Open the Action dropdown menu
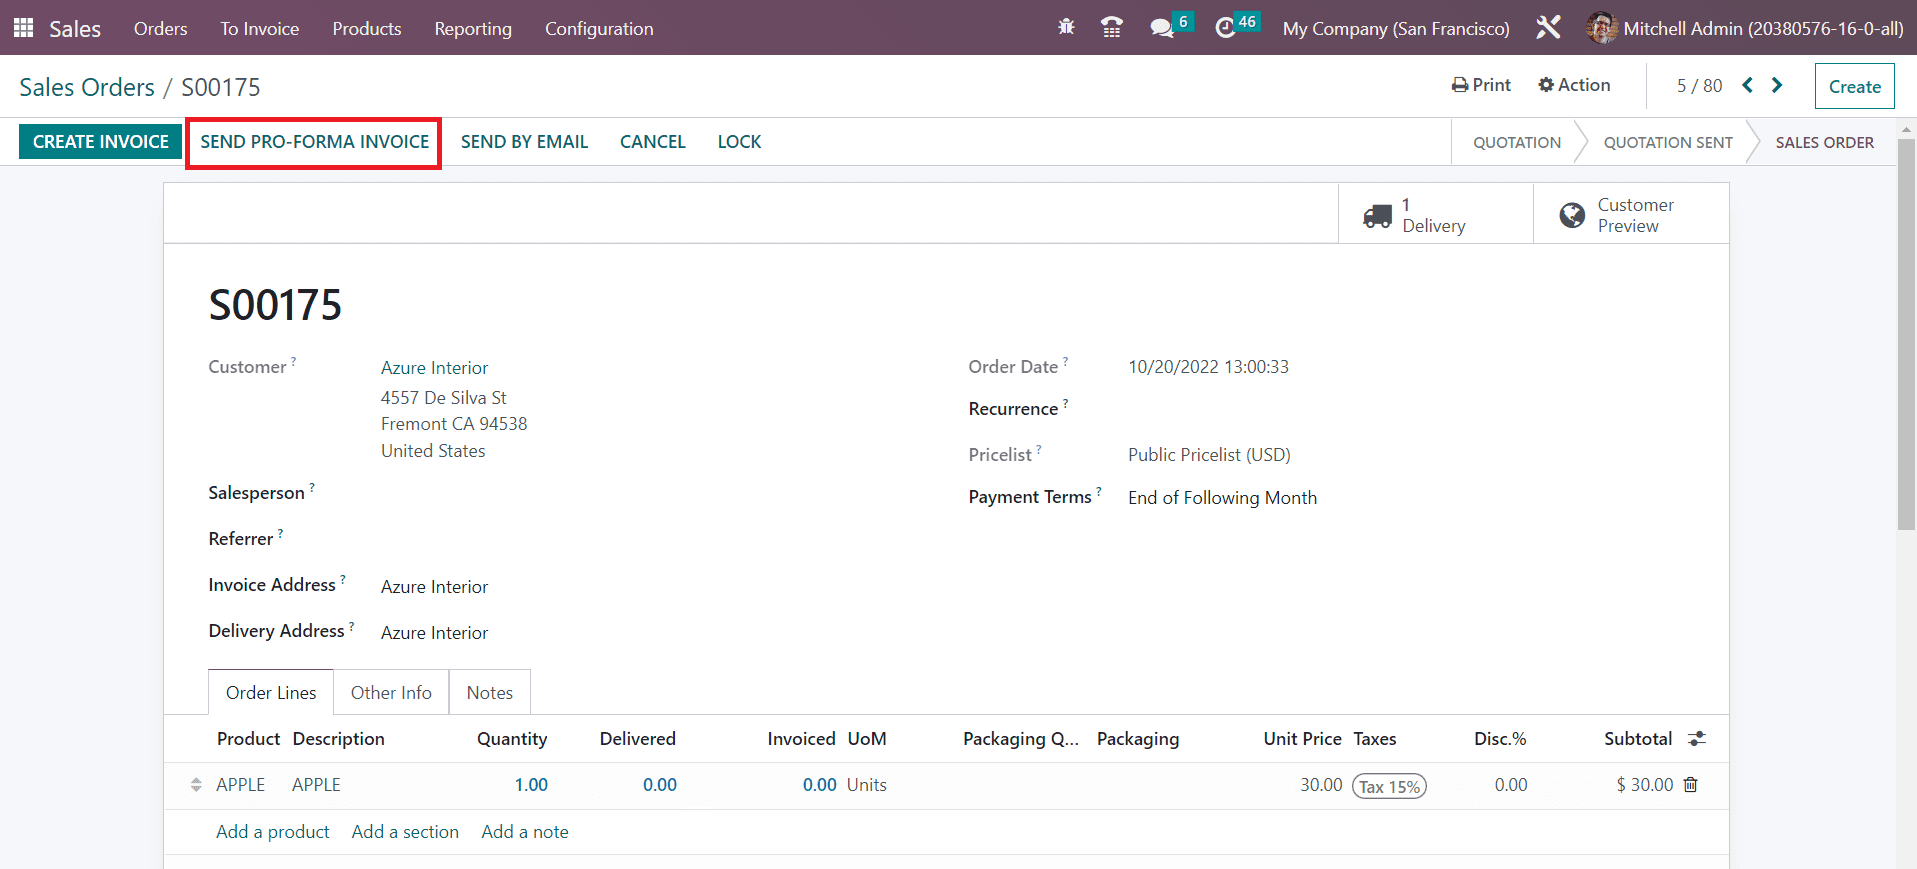Viewport: 1917px width, 869px height. [1574, 85]
